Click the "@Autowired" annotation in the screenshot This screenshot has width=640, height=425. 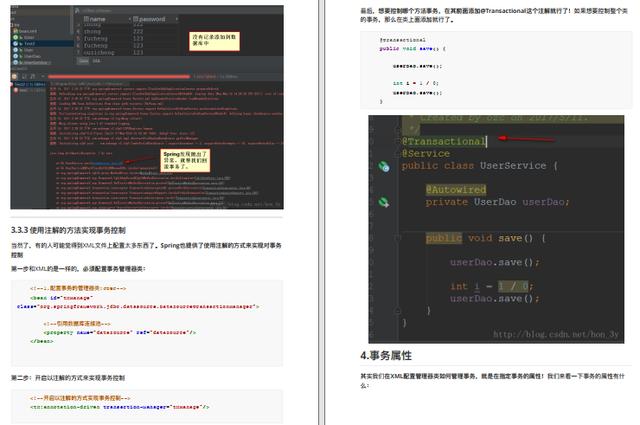(456, 190)
